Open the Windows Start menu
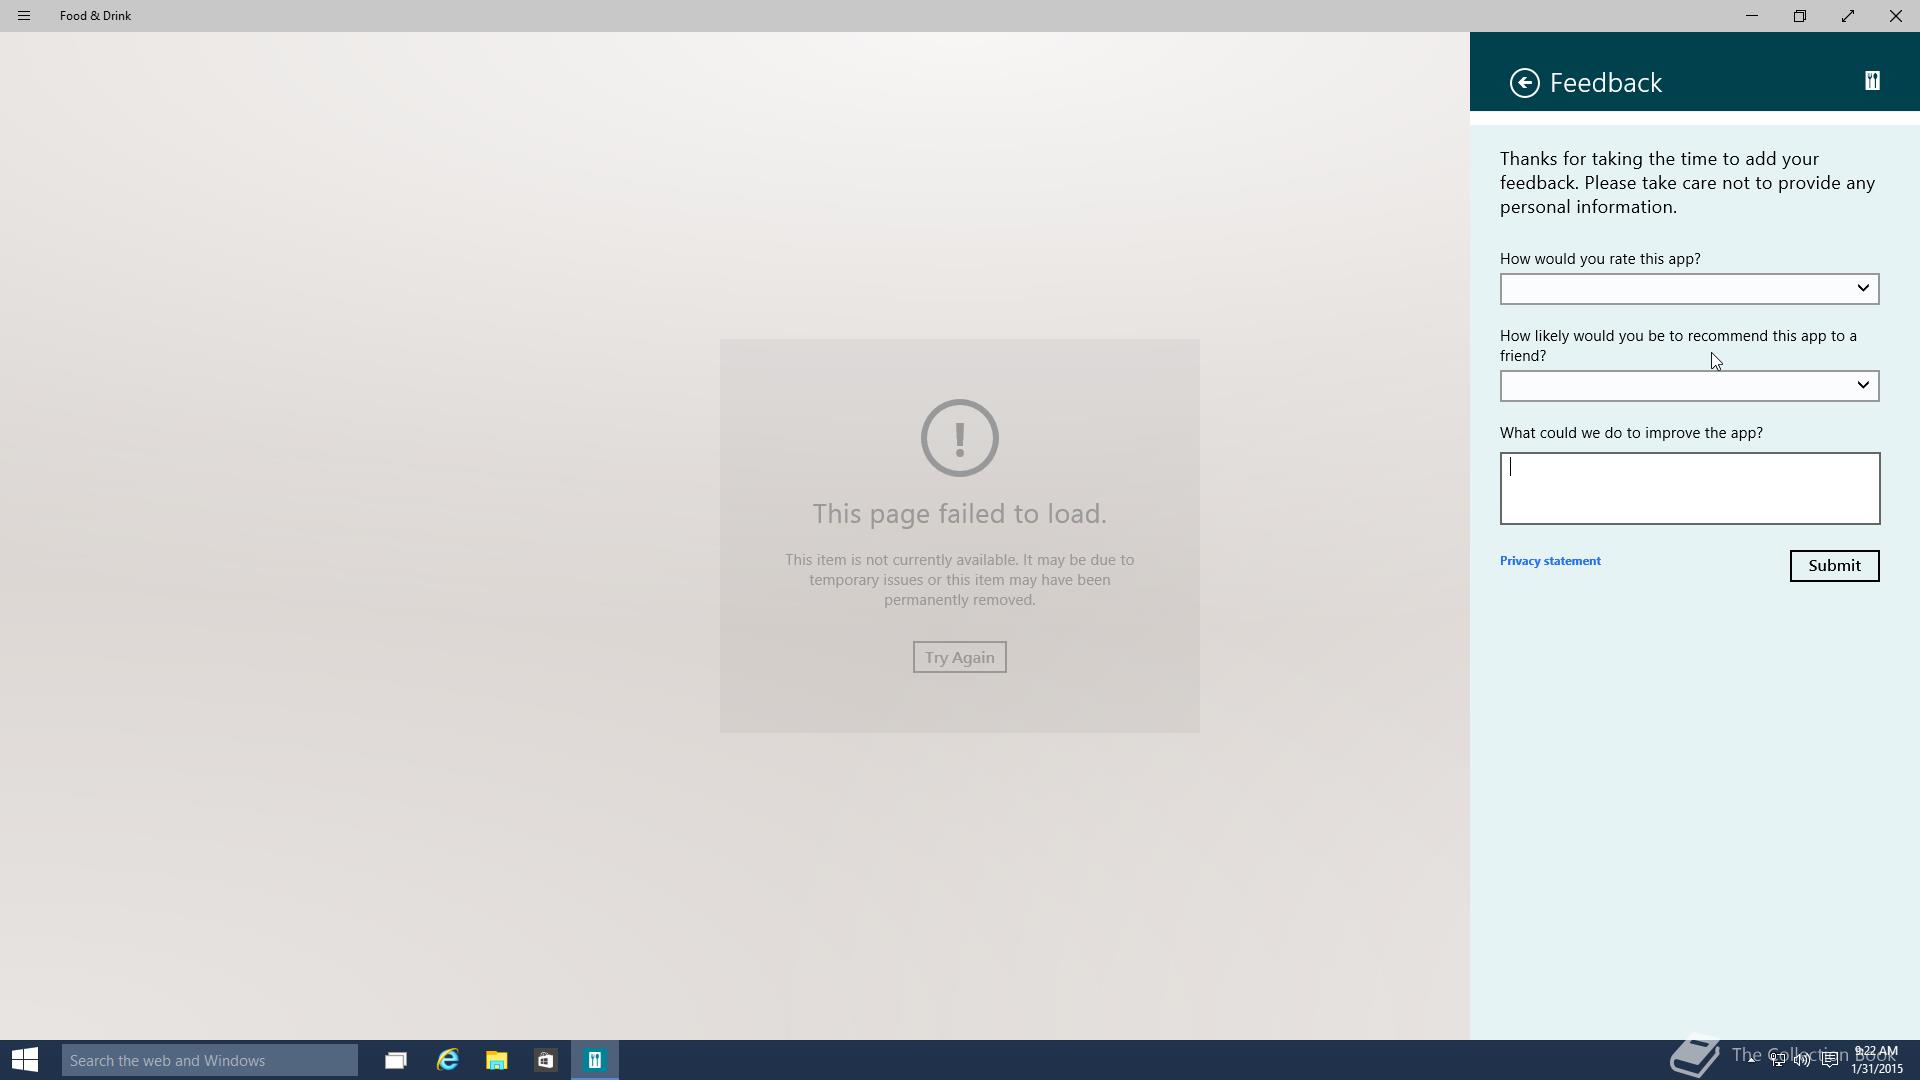 tap(25, 1060)
